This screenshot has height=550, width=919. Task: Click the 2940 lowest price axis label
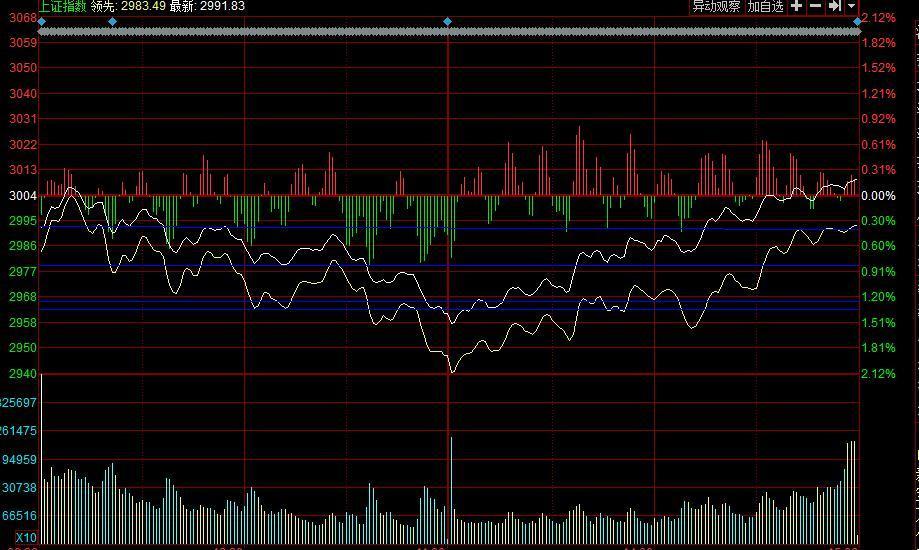coord(23,374)
